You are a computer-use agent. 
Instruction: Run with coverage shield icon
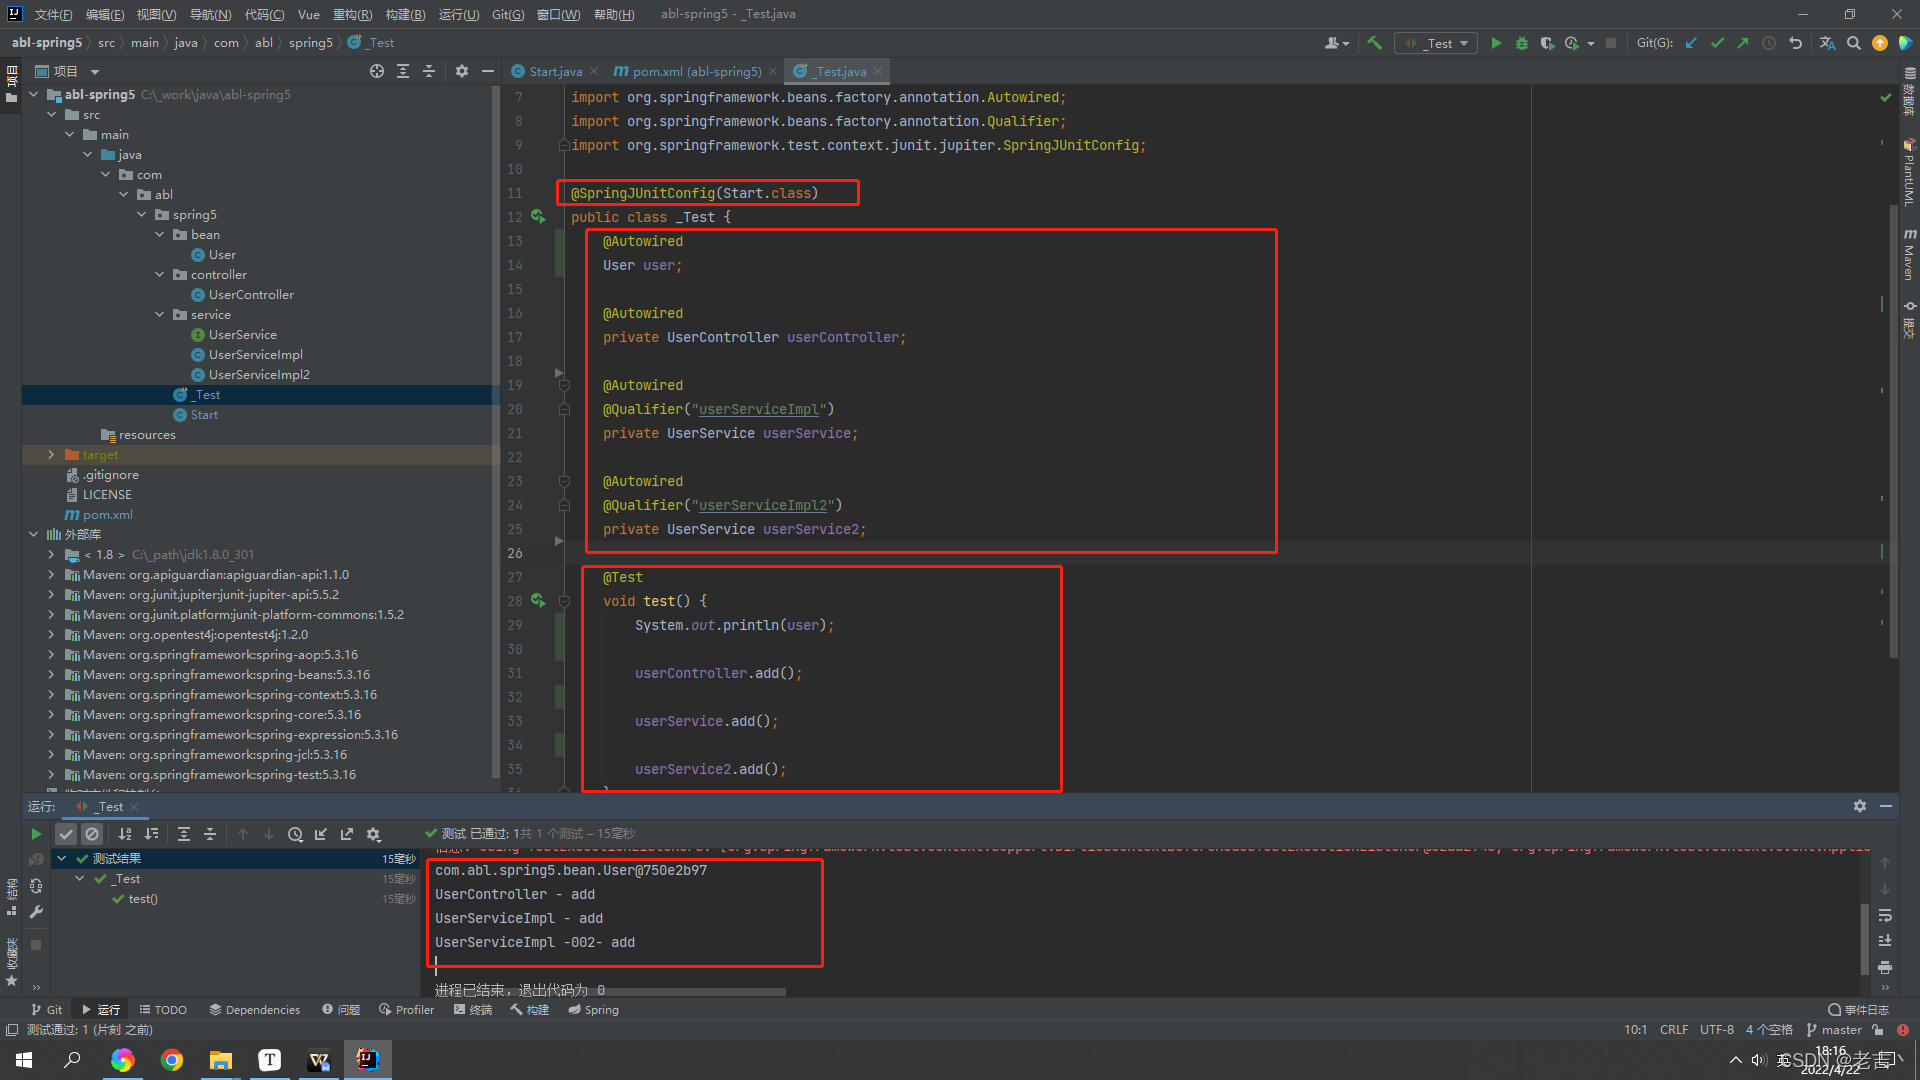tap(1547, 43)
